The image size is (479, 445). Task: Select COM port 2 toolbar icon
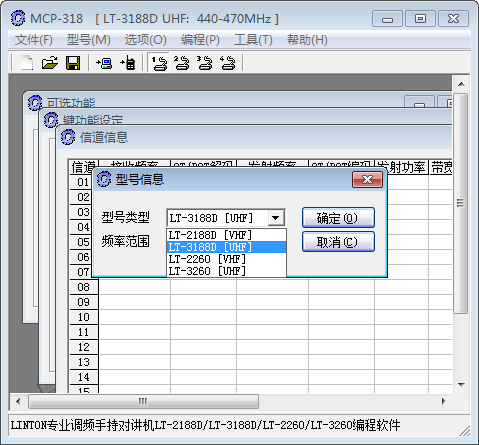tap(182, 63)
